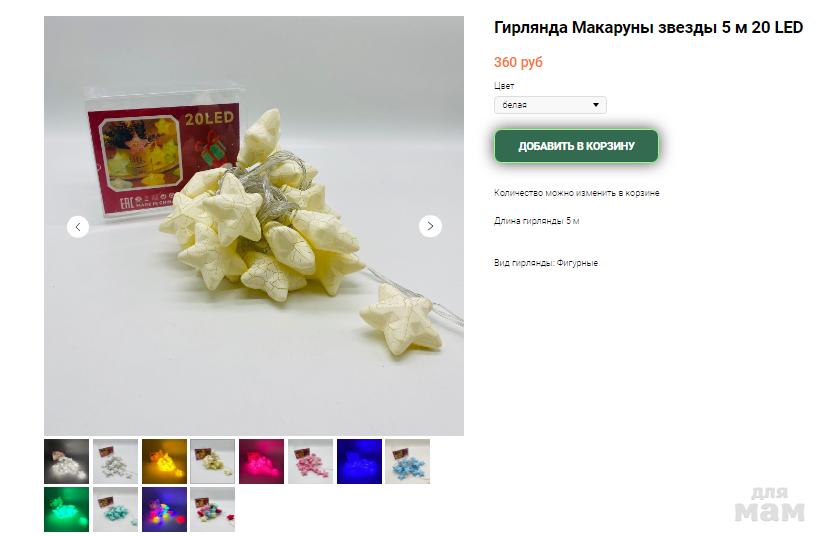Select the unlit multicolor stars thumbnail
Image resolution: width=820 pixels, height=536 pixels.
[x=212, y=509]
